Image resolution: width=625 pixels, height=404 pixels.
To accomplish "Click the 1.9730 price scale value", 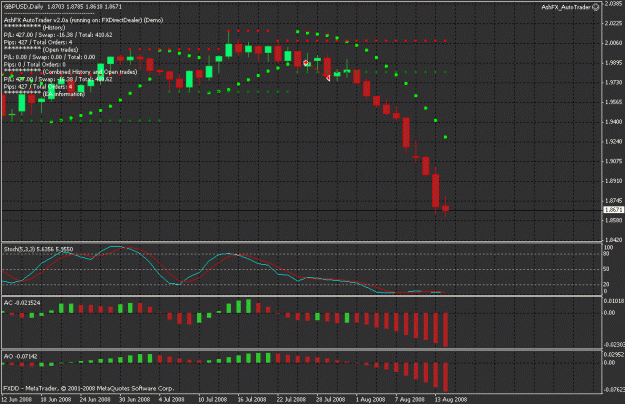I will pyautogui.click(x=613, y=82).
